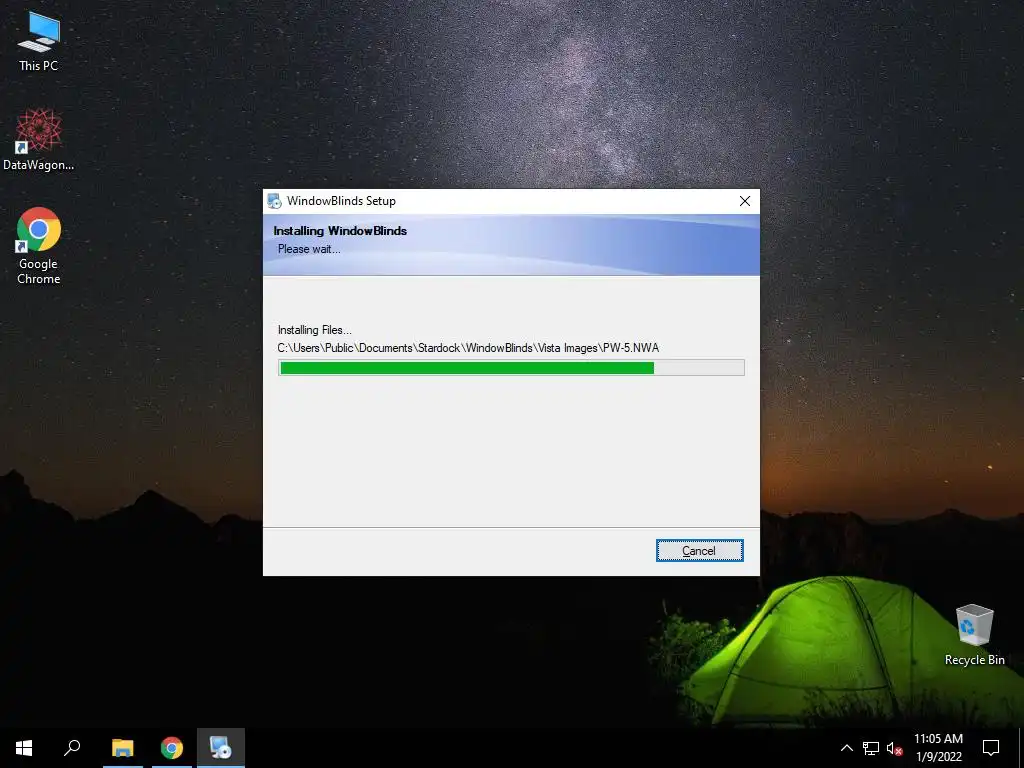1024x768 pixels.
Task: Open Chrome from the taskbar
Action: pyautogui.click(x=172, y=748)
